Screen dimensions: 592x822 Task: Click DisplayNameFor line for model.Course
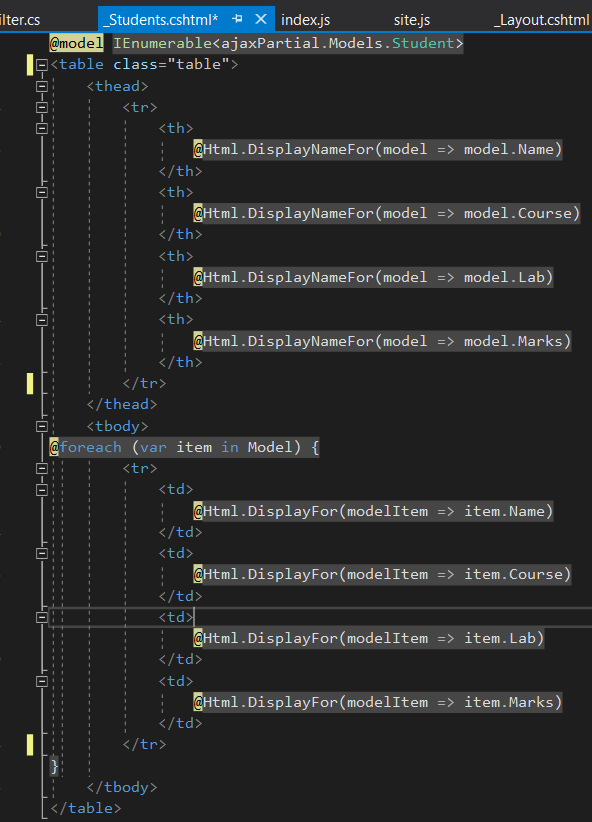387,213
